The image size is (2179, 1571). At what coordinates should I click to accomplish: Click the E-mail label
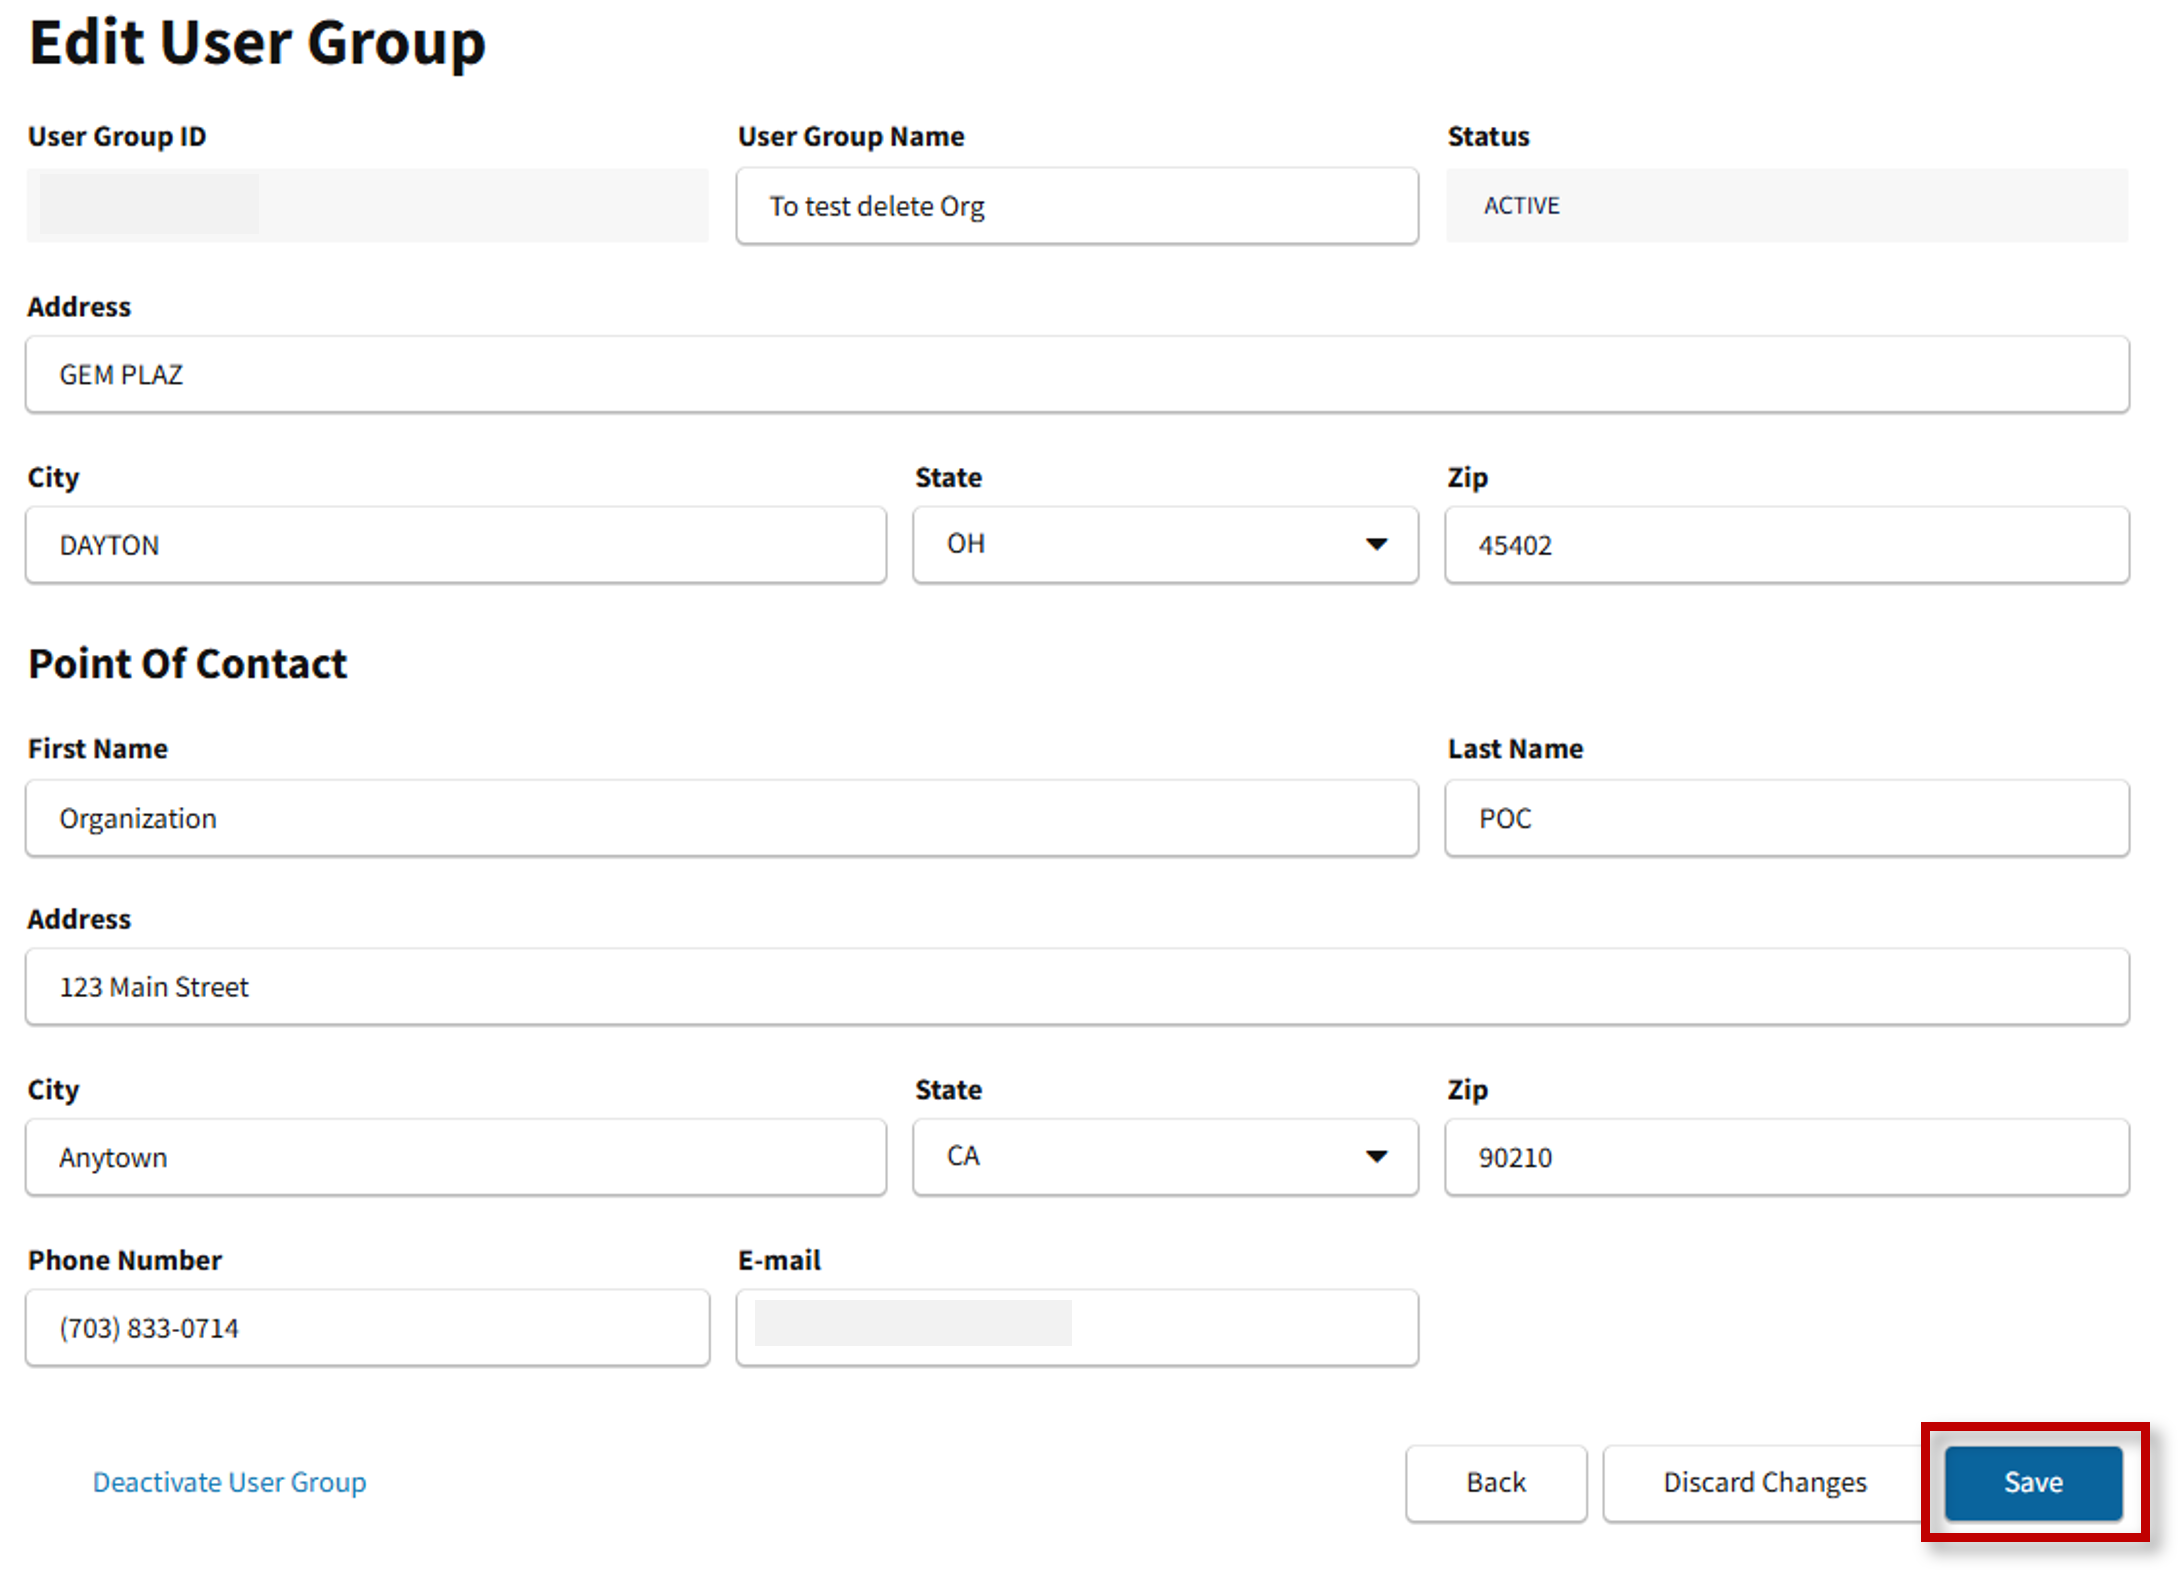tap(779, 1260)
